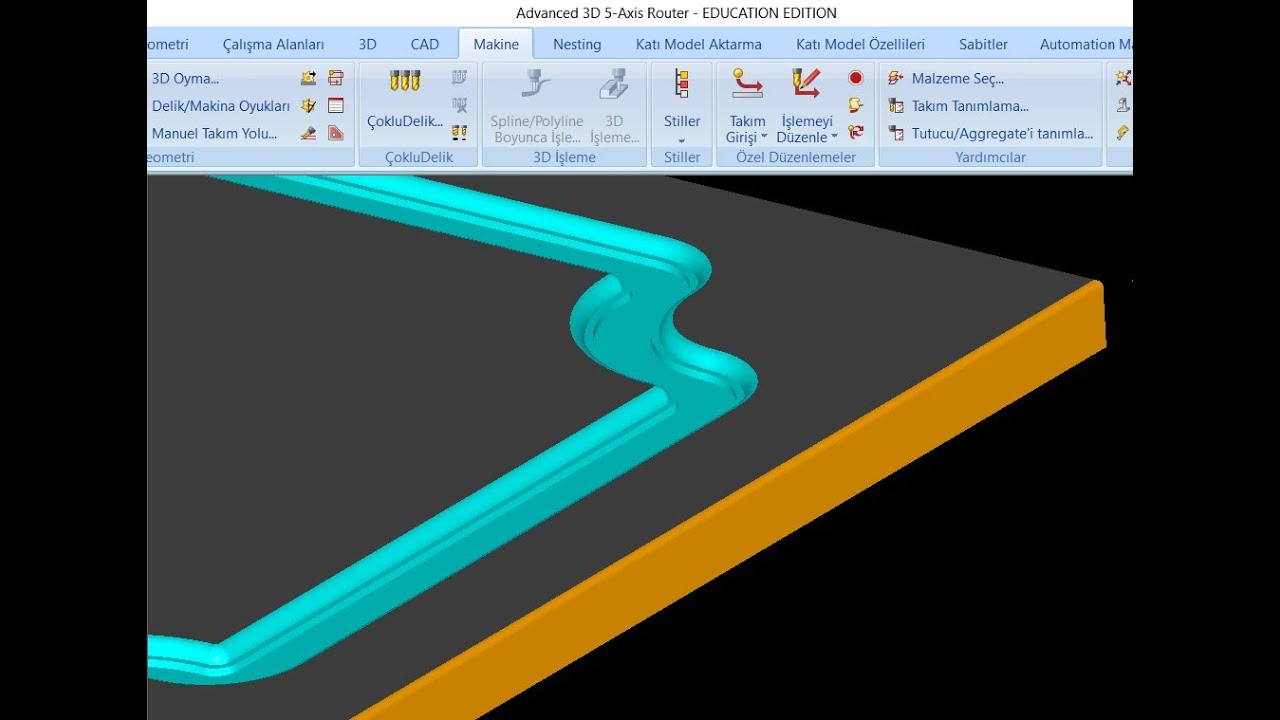Image resolution: width=1280 pixels, height=720 pixels.
Task: Switch to the Sabitler tab
Action: (983, 44)
